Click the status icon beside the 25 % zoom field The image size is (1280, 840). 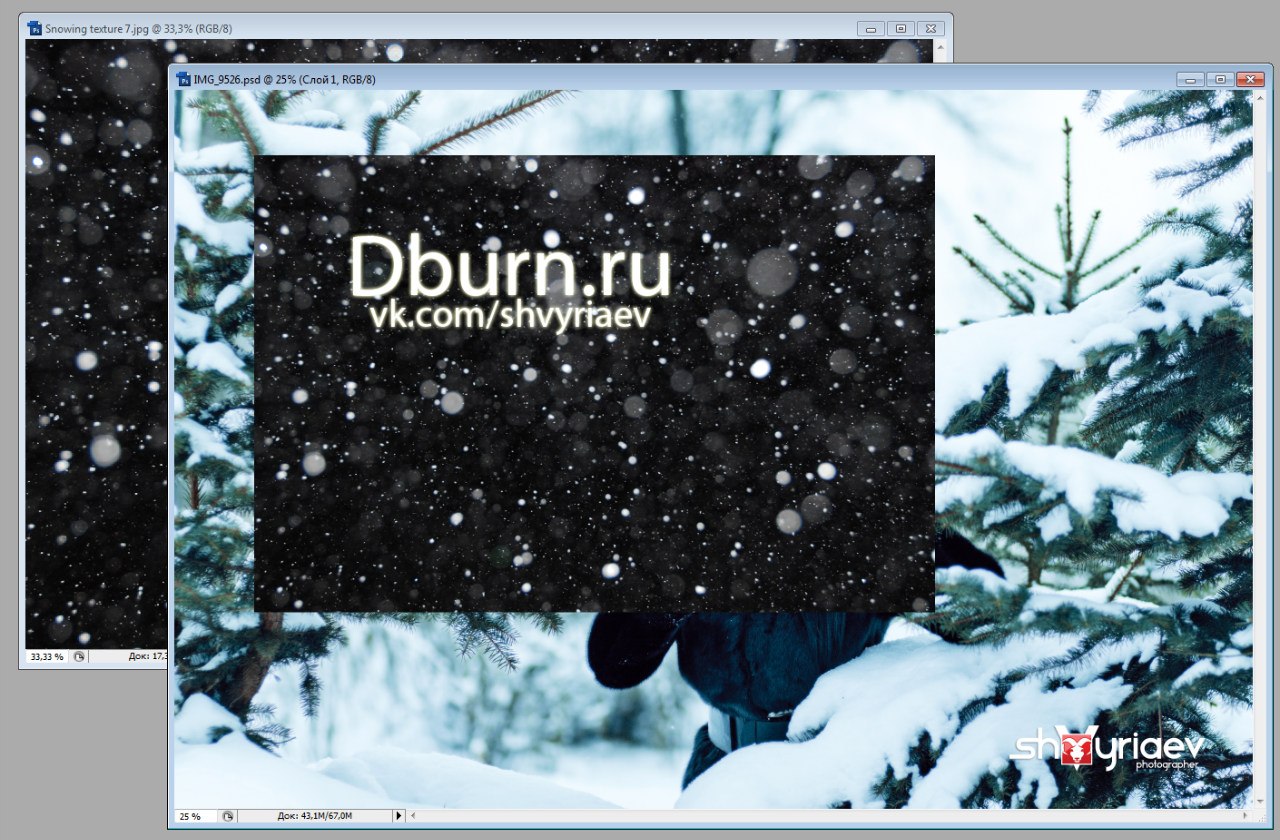pos(228,816)
